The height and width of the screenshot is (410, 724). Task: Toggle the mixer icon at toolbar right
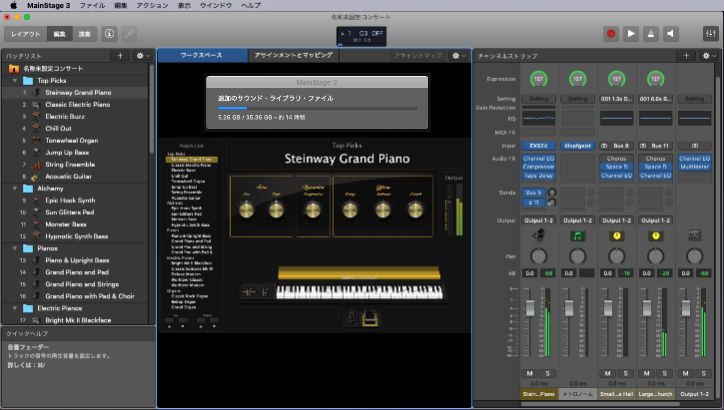[x=710, y=34]
